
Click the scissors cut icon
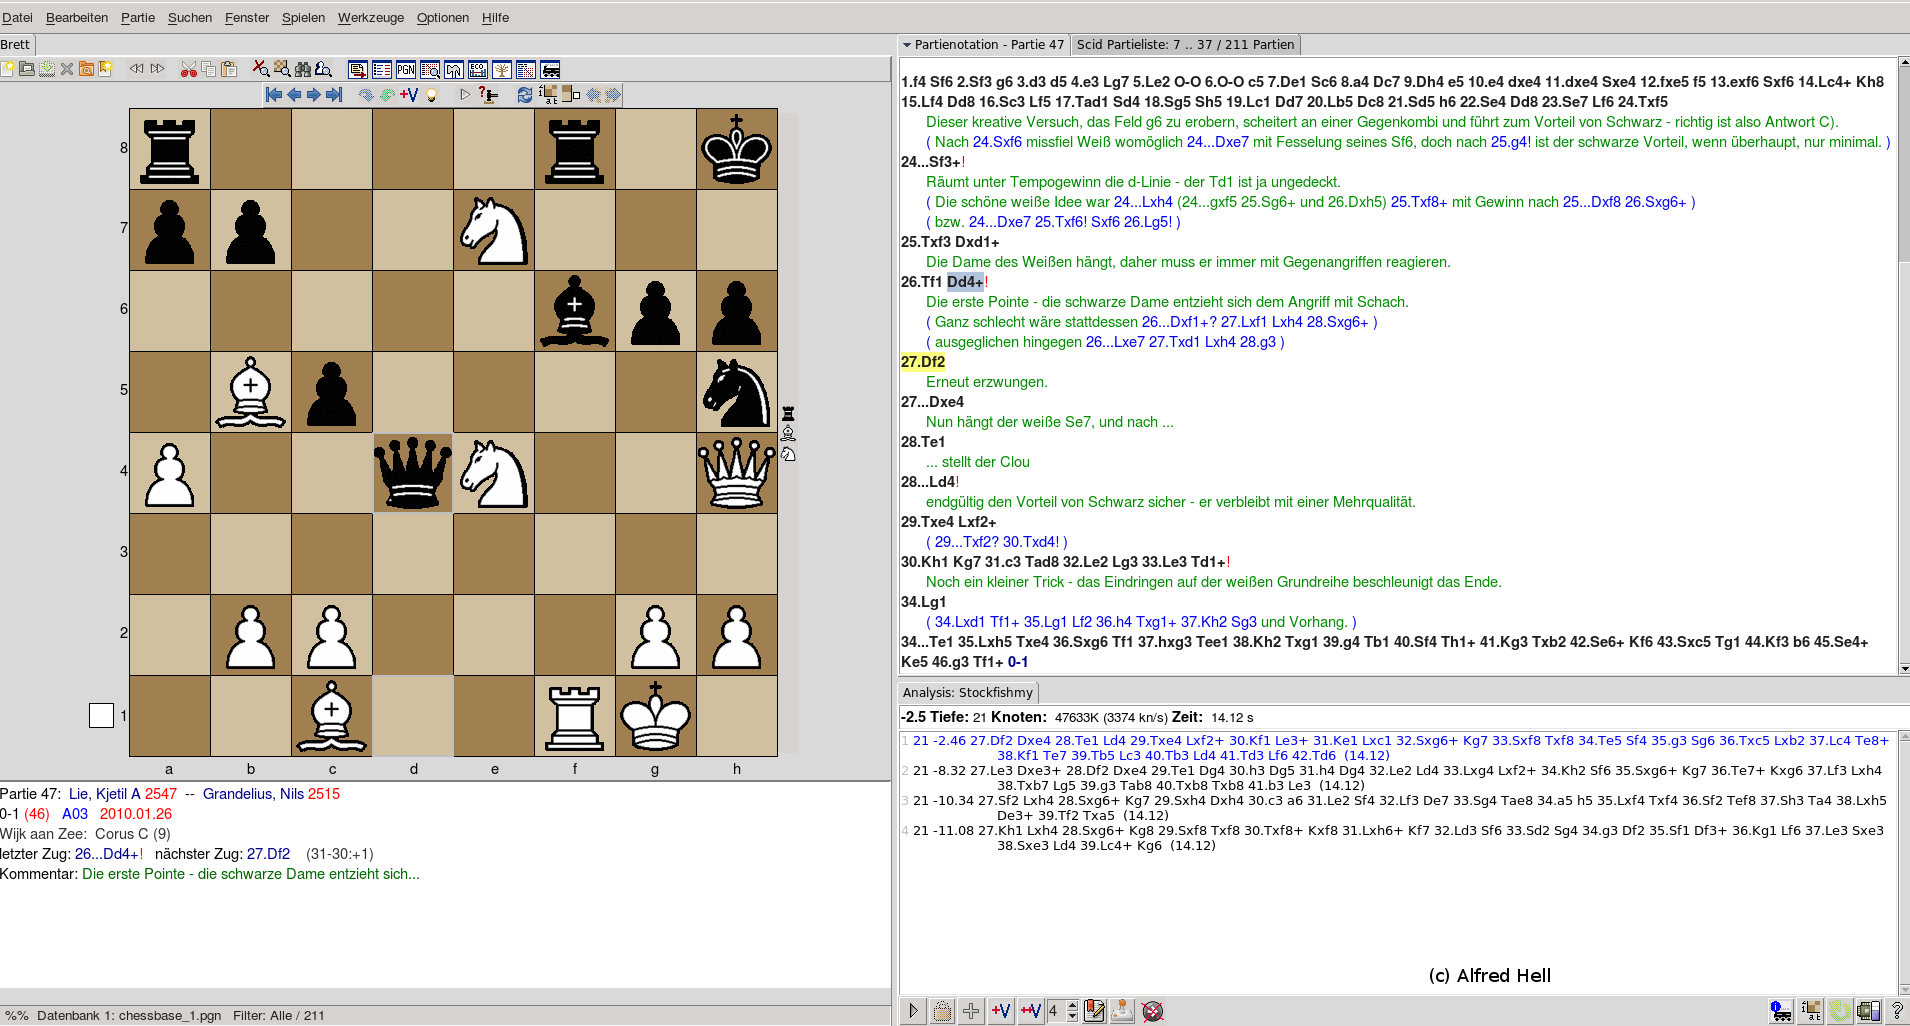click(188, 69)
